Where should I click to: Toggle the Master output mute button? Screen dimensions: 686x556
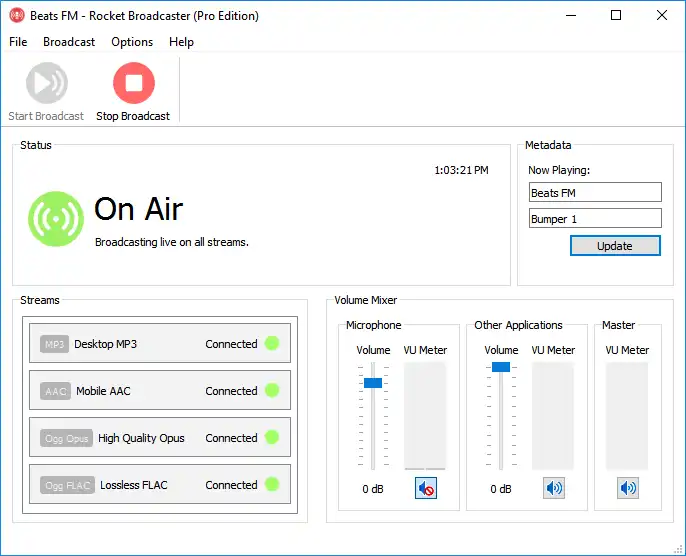tap(628, 488)
